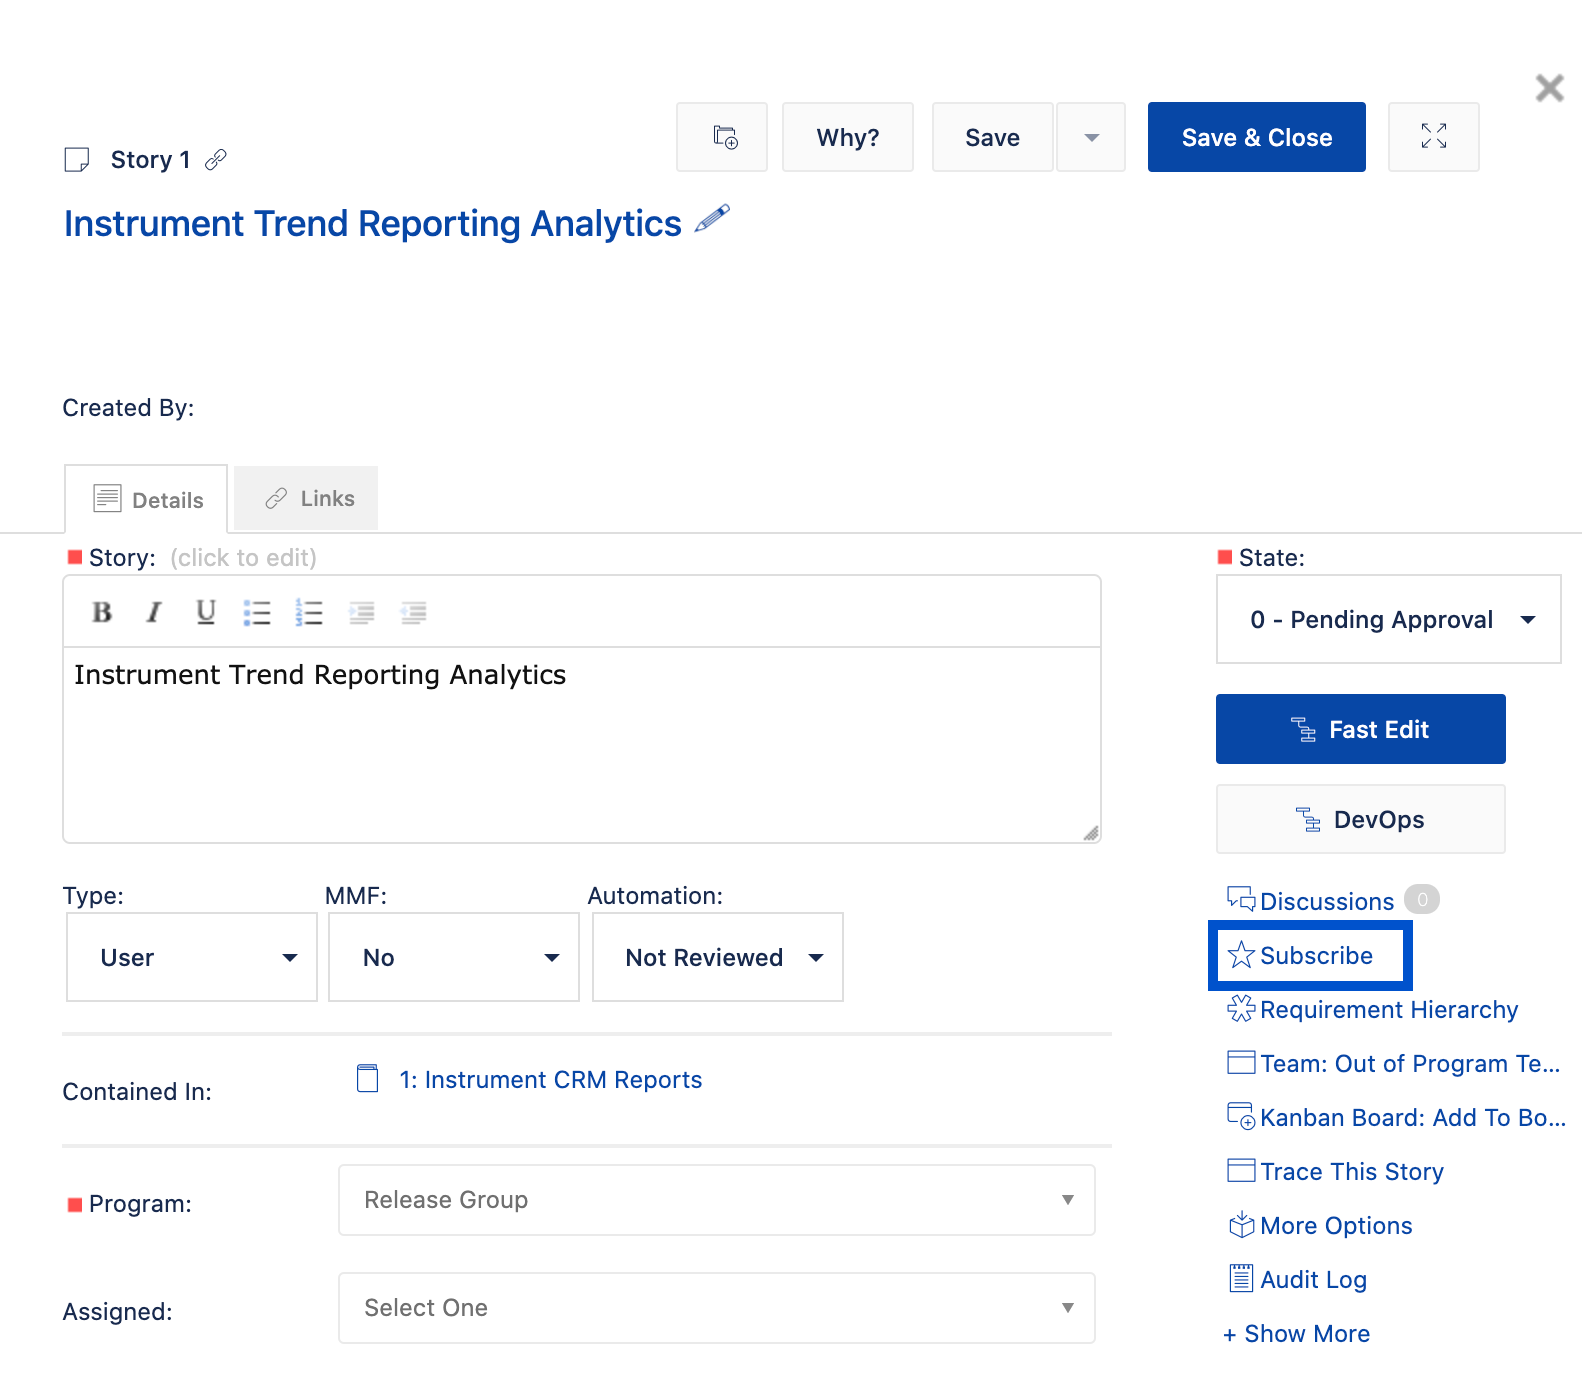Image resolution: width=1582 pixels, height=1378 pixels.
Task: Click the resize grip of the story text area
Action: [x=1090, y=832]
